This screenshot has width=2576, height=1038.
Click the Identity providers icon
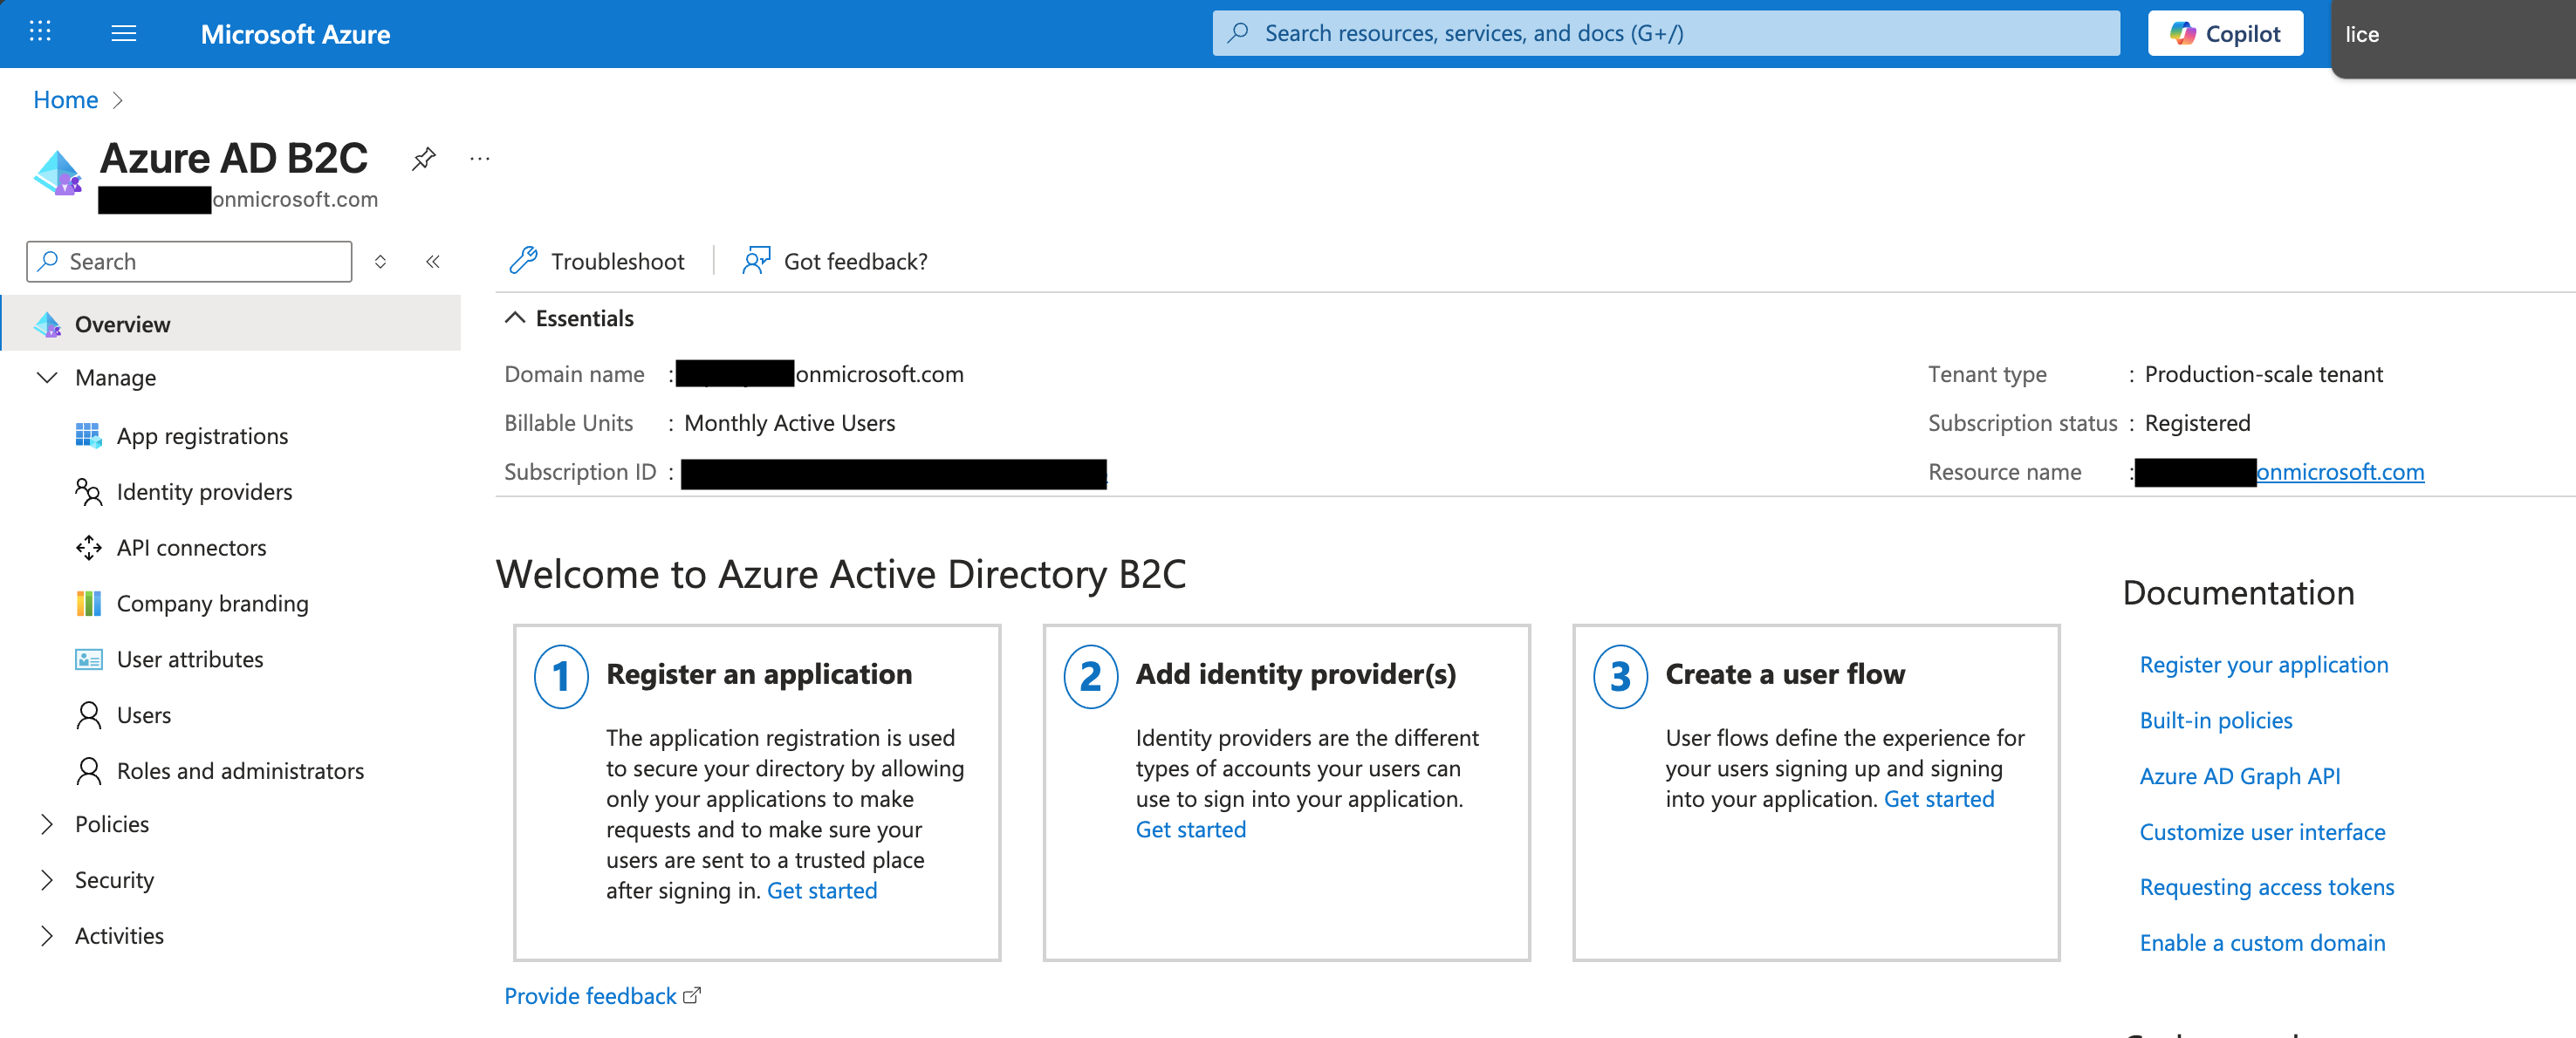click(88, 492)
